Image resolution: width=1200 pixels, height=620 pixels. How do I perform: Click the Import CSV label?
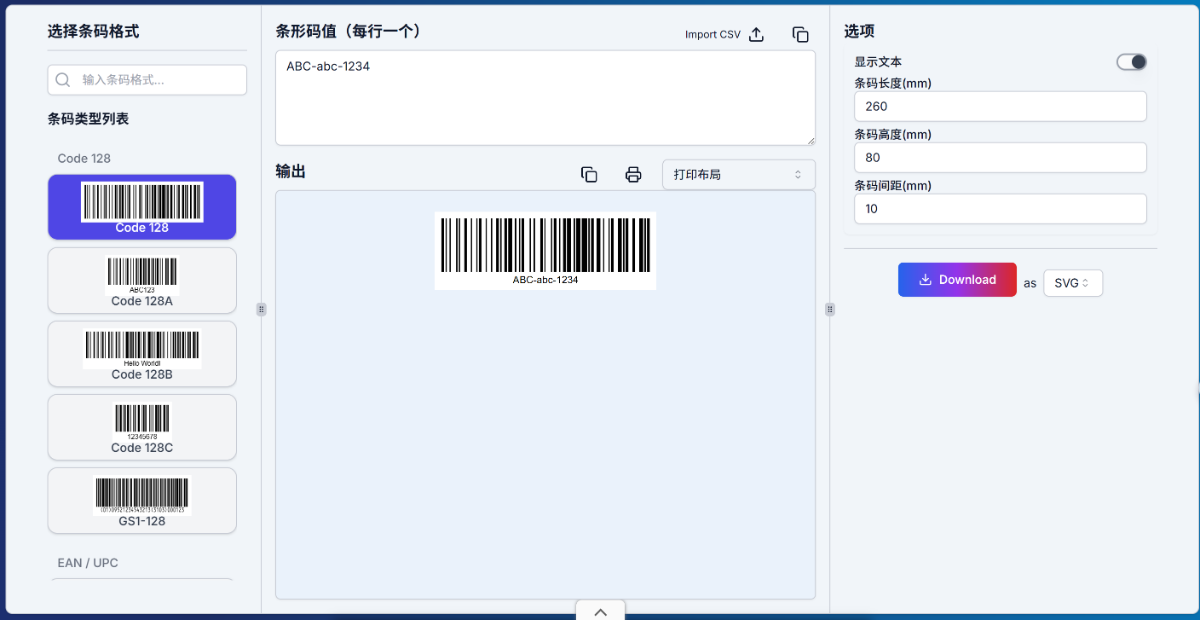[x=713, y=34]
